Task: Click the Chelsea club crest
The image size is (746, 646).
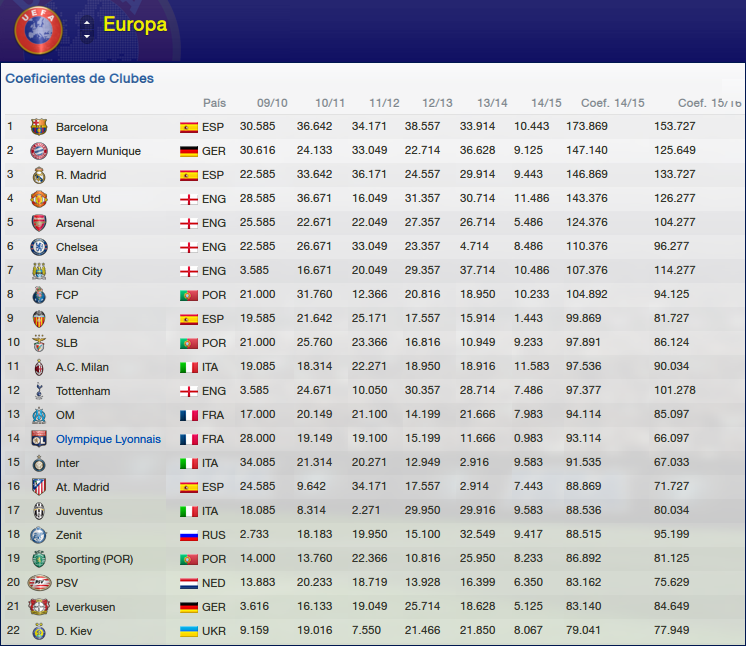Action: 39,247
